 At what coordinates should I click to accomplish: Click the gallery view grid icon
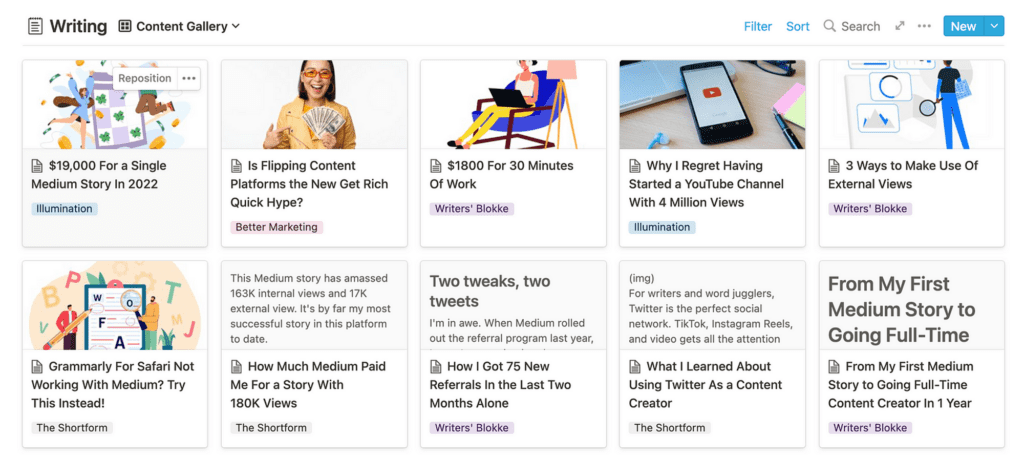click(125, 26)
